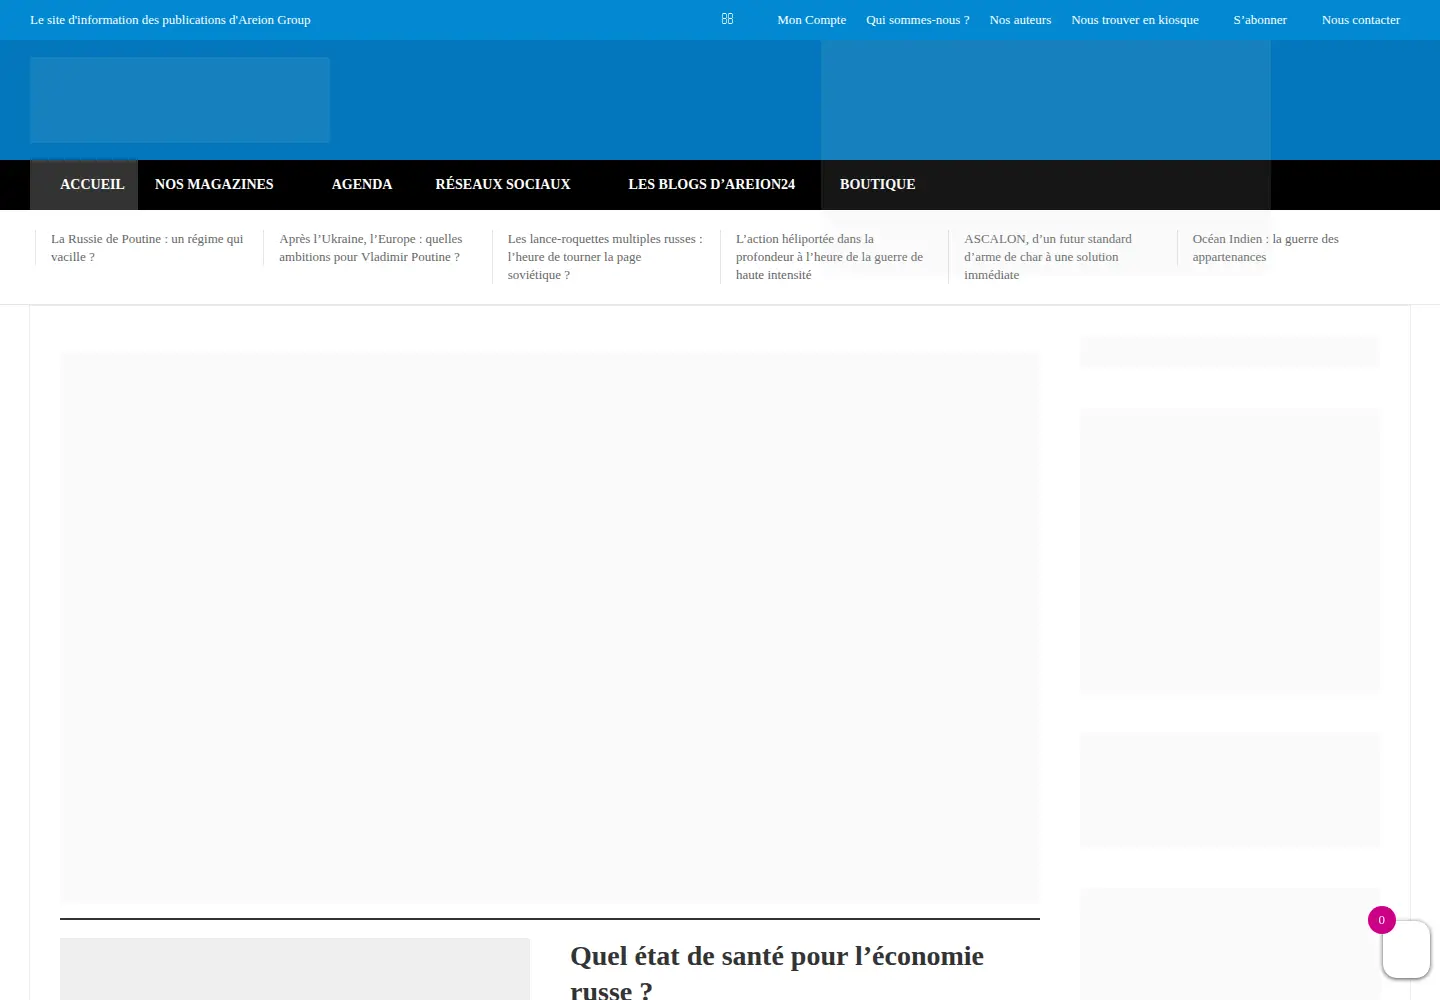
Task: Open the RÉSEAUX SOCIAUX menu
Action: click(x=502, y=184)
